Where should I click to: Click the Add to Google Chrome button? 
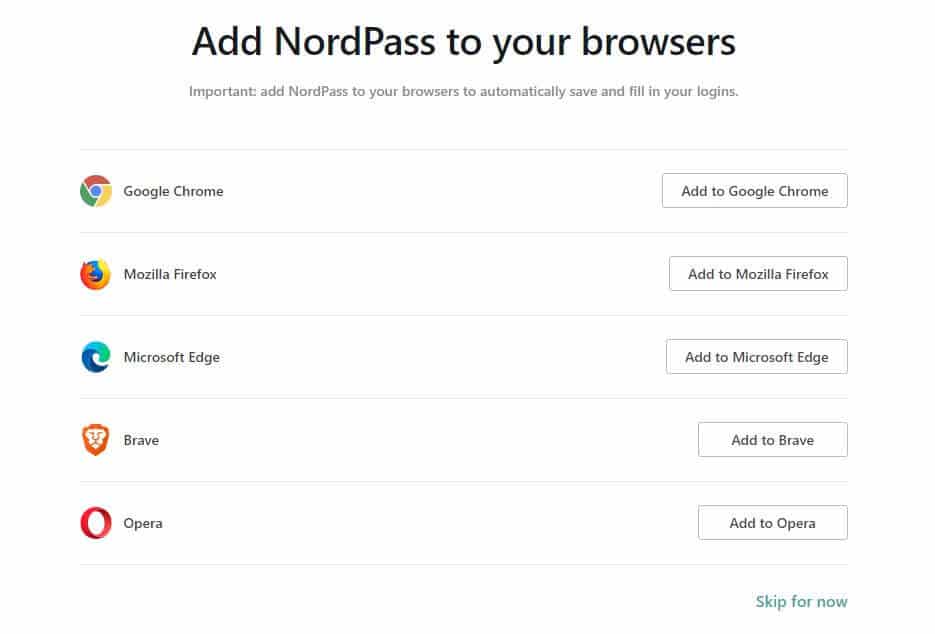[x=754, y=191]
